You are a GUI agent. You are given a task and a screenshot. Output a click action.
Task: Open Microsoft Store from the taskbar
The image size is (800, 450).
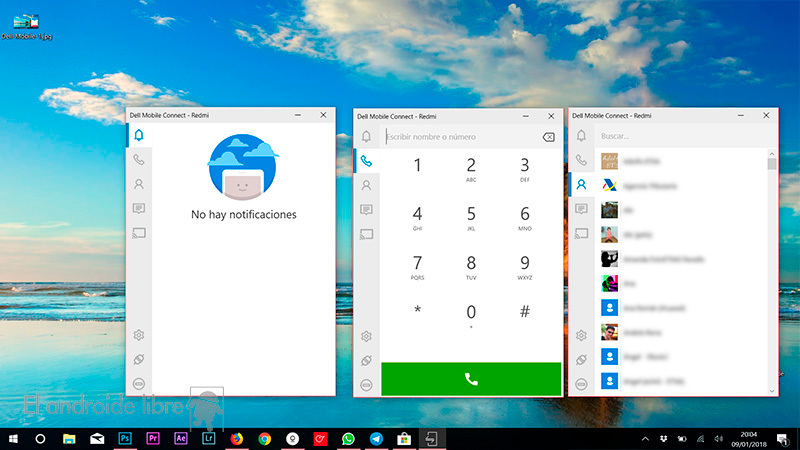[404, 439]
